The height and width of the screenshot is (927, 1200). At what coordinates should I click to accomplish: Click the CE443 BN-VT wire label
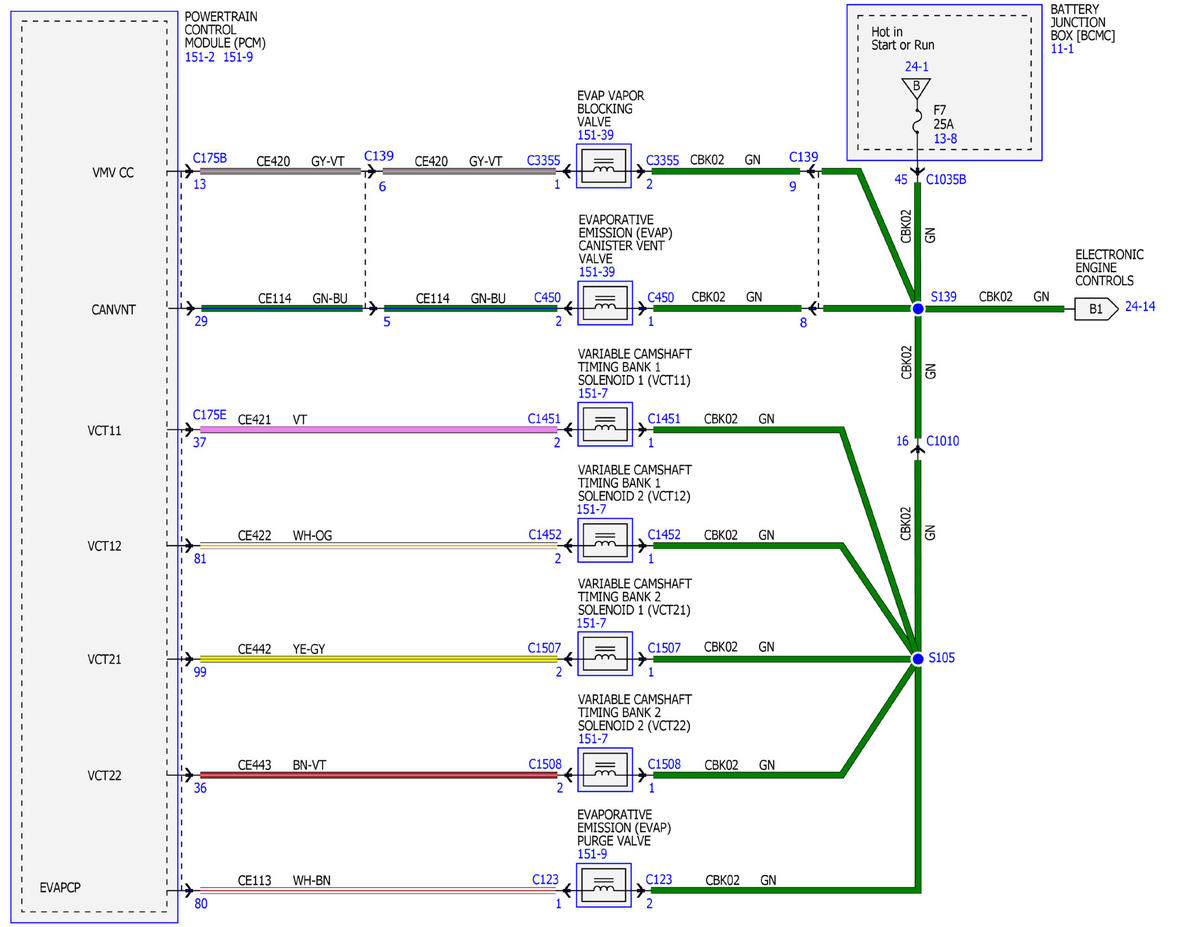[282, 765]
